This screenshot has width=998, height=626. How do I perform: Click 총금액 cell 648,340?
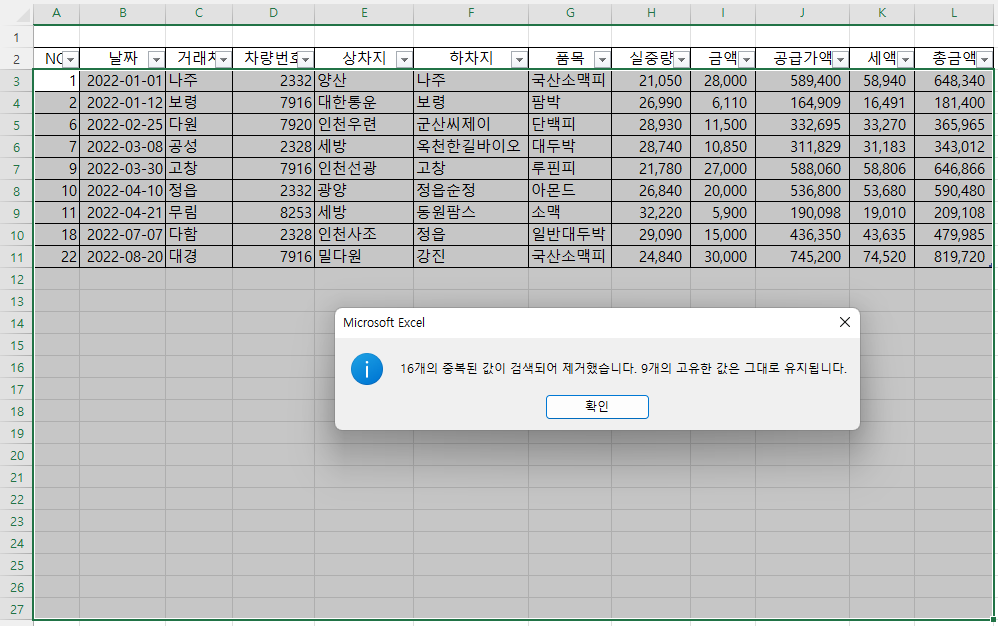coord(953,81)
